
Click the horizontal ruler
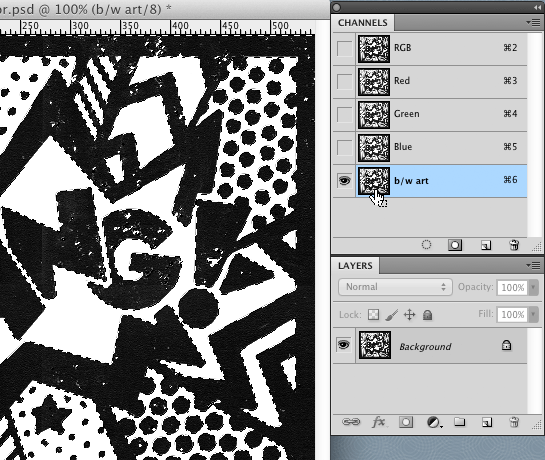[x=157, y=27]
